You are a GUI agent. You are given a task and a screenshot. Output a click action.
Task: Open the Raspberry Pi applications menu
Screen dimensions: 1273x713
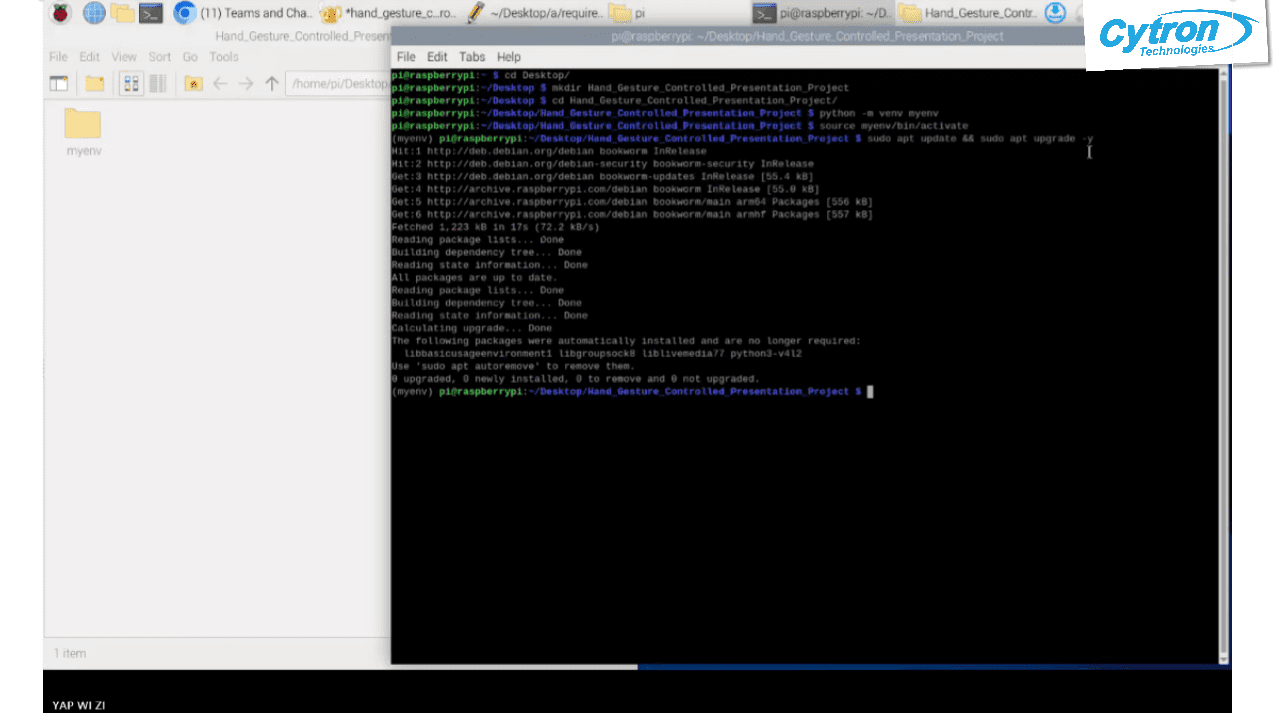point(61,13)
